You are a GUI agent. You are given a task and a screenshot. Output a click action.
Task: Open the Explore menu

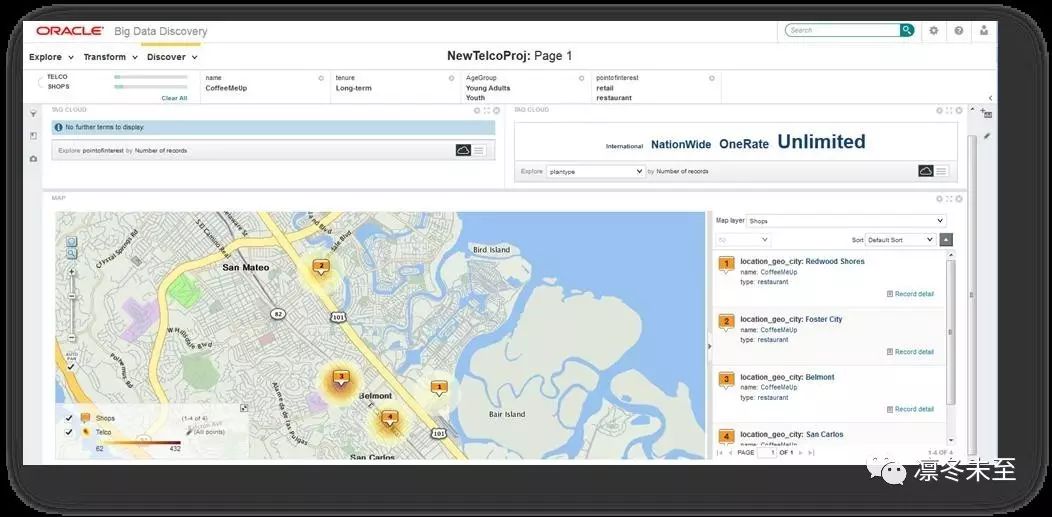click(x=52, y=57)
